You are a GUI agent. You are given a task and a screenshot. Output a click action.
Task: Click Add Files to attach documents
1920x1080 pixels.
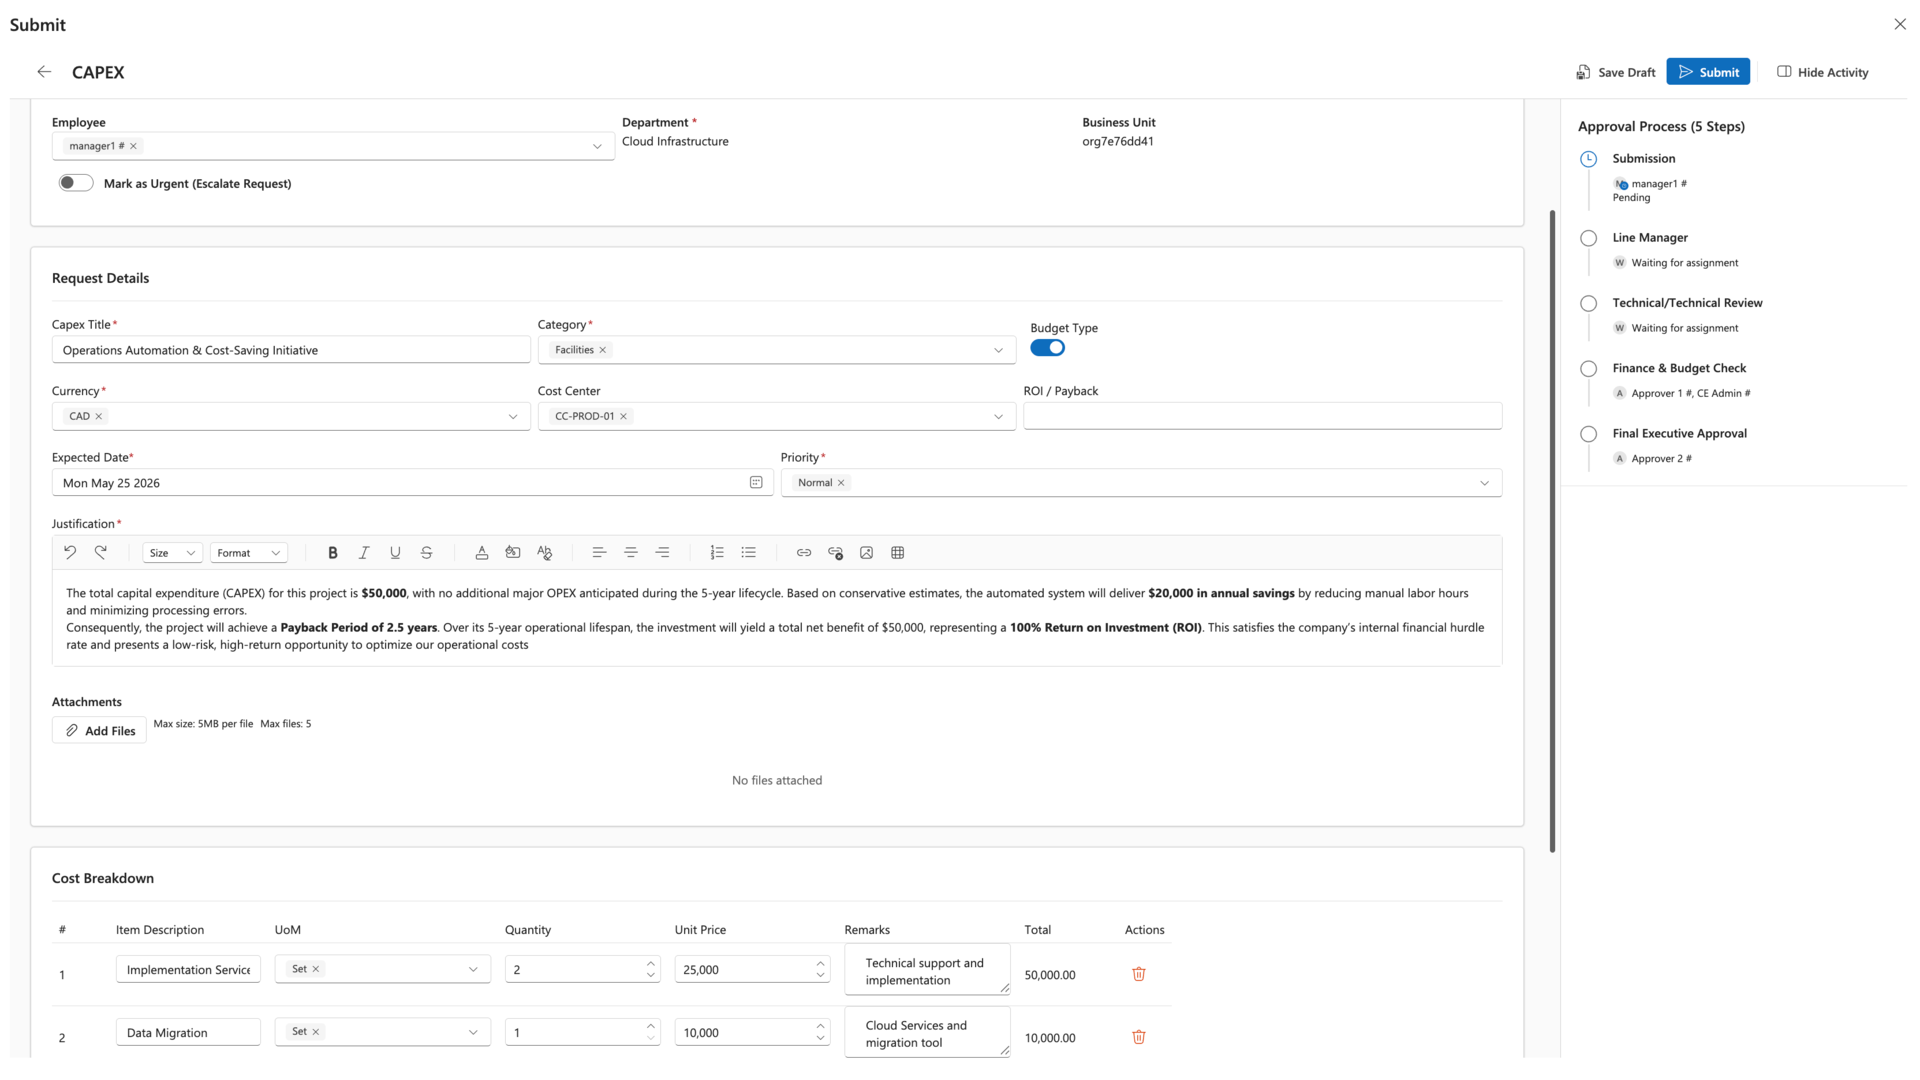[99, 731]
